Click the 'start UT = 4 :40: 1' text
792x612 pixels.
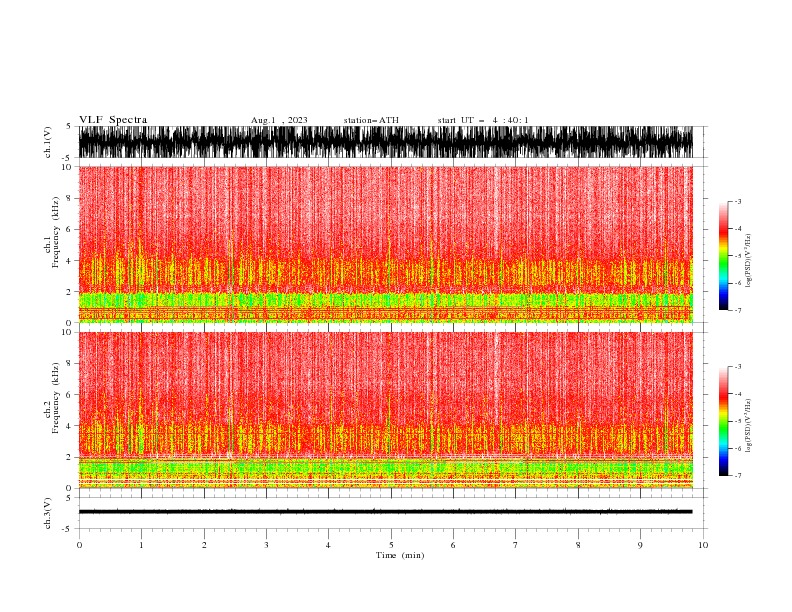point(483,120)
